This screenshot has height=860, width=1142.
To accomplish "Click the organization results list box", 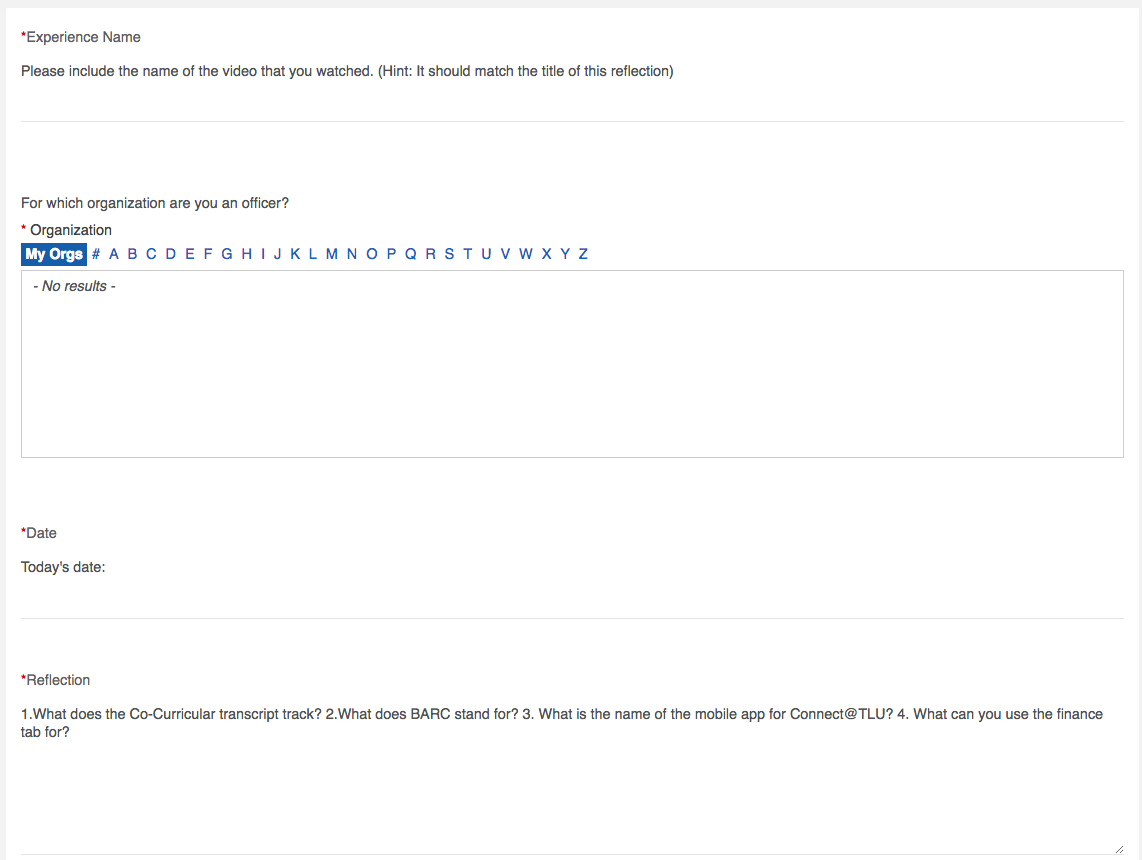I will (572, 364).
